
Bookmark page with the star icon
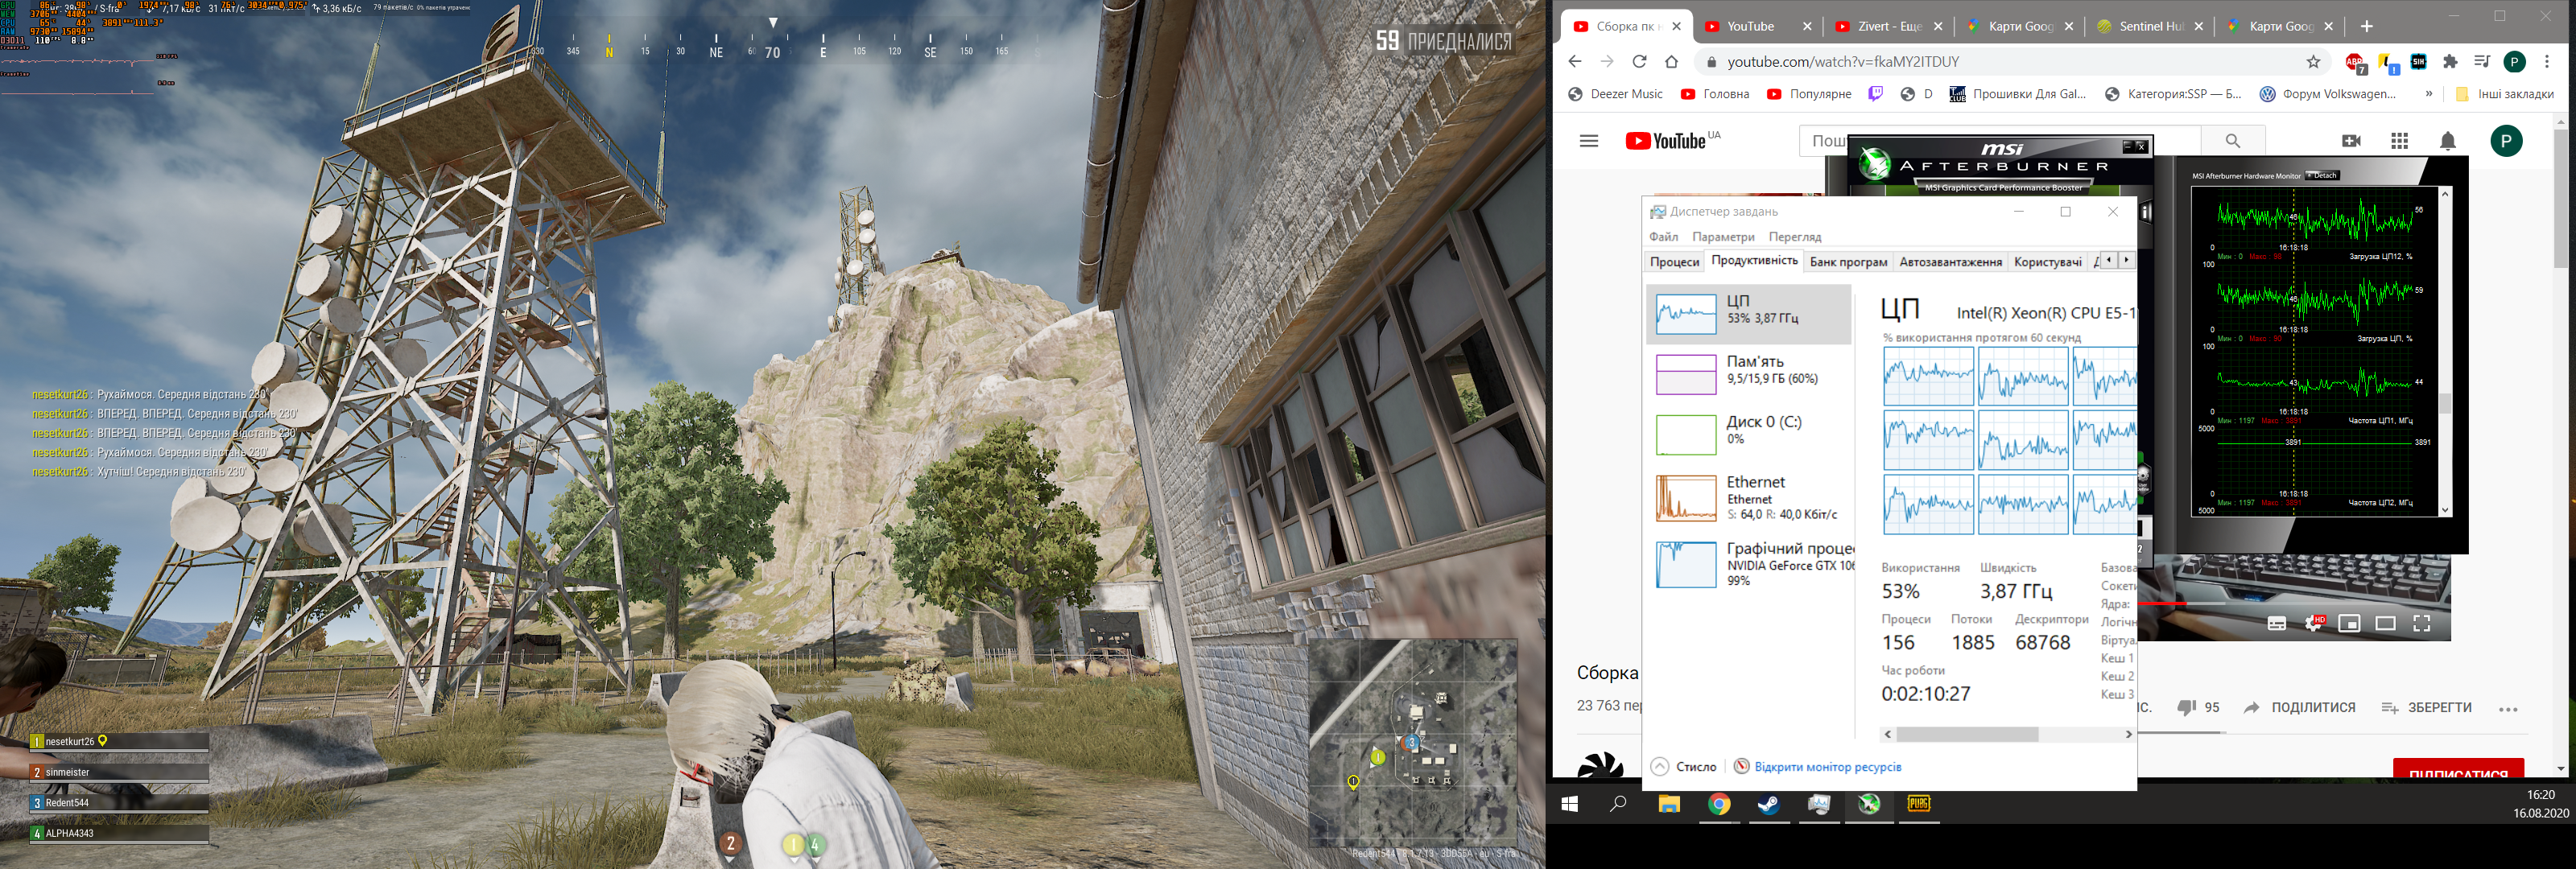2313,62
